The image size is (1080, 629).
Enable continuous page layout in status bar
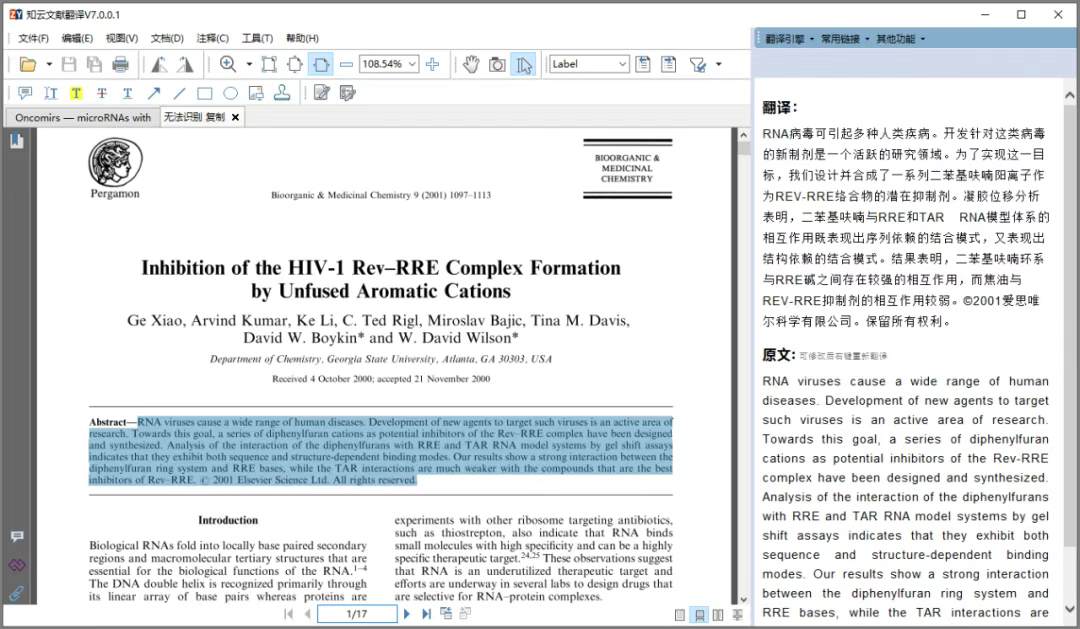pos(699,614)
